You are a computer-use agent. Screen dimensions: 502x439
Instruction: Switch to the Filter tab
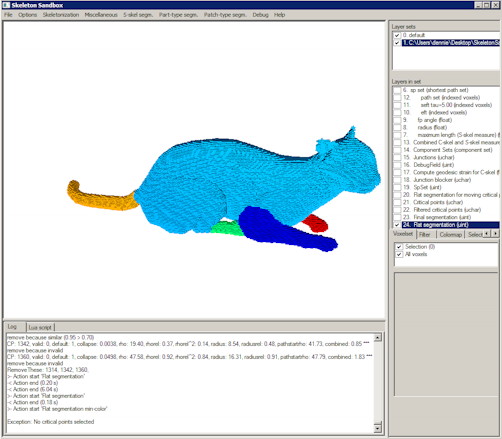pyautogui.click(x=424, y=235)
